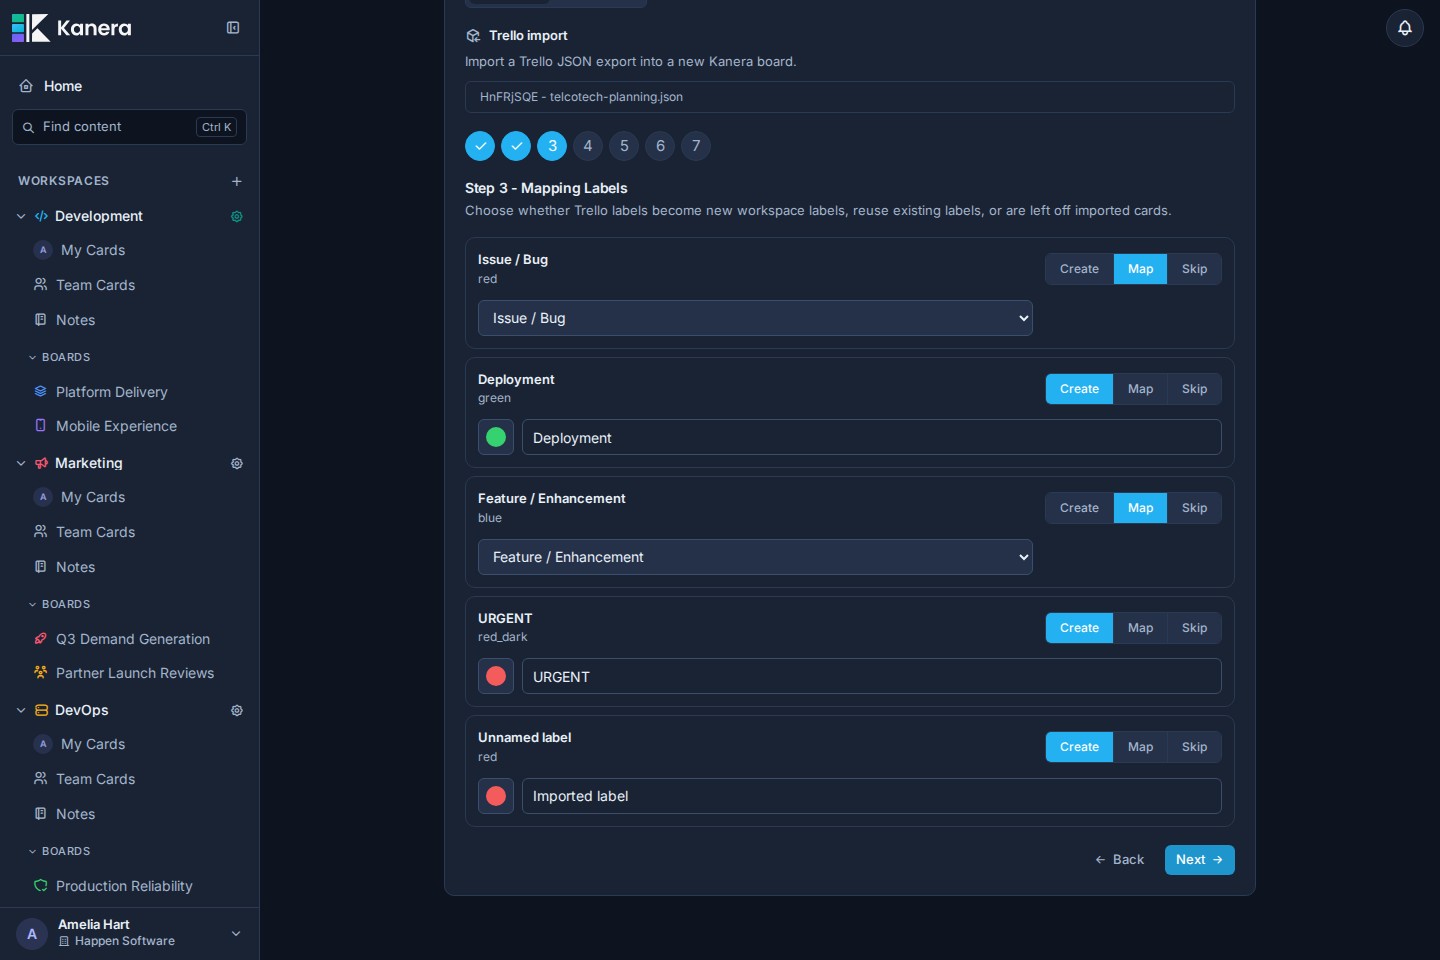Click Notes icon under Marketing
The image size is (1440, 960).
tap(41, 567)
